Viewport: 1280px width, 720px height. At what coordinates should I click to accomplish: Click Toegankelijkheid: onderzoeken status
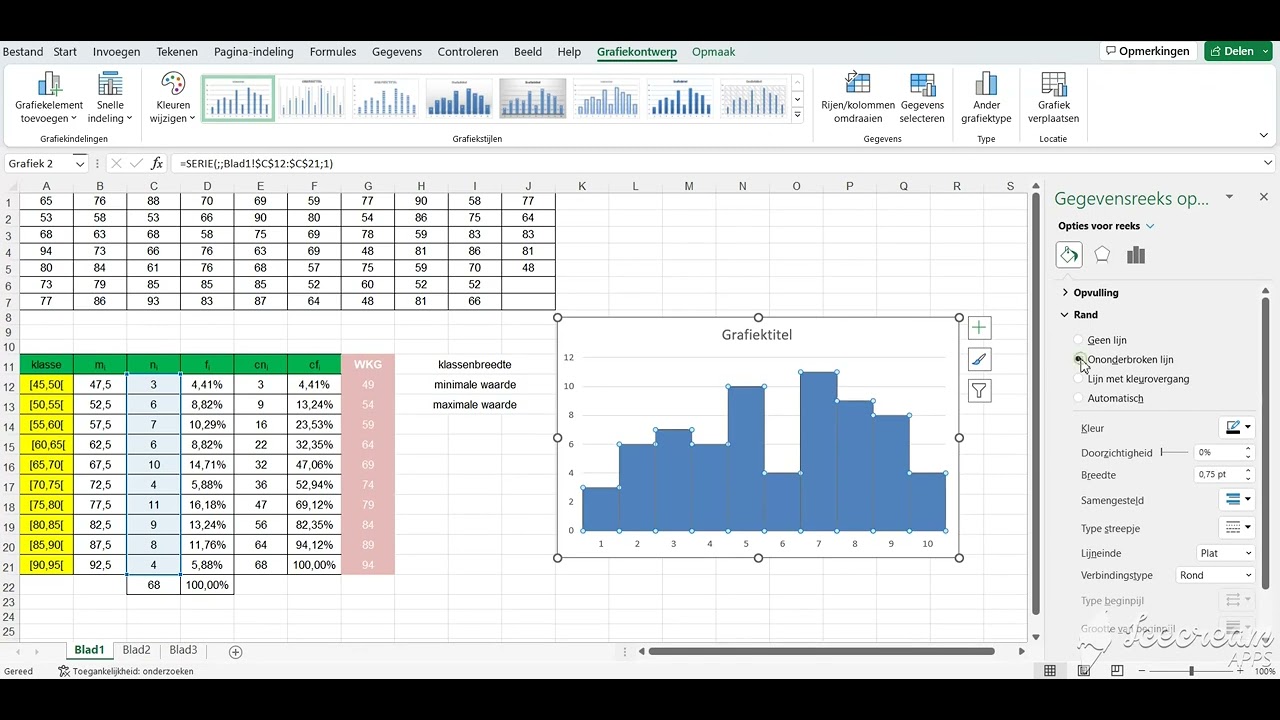(125, 671)
